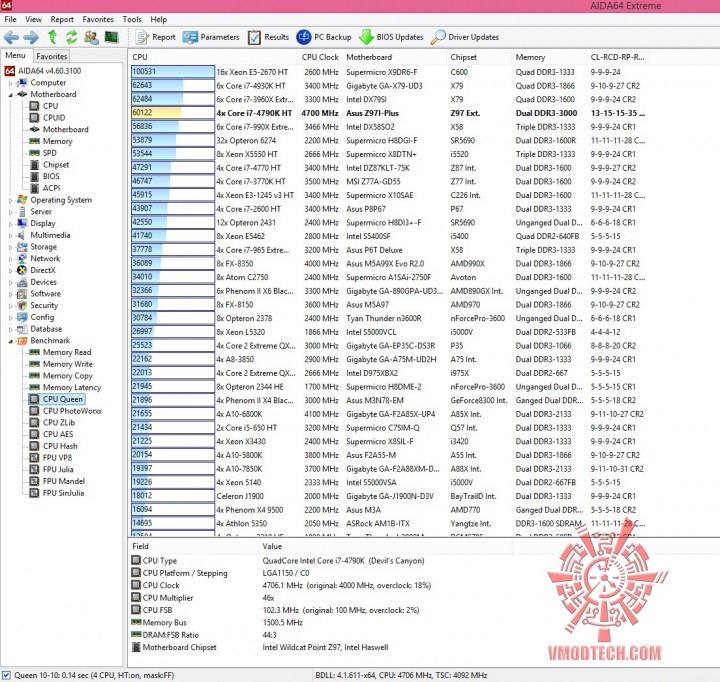Collapse the Benchmark tree node
Screen dimensions: 720x682
[x=11, y=341]
